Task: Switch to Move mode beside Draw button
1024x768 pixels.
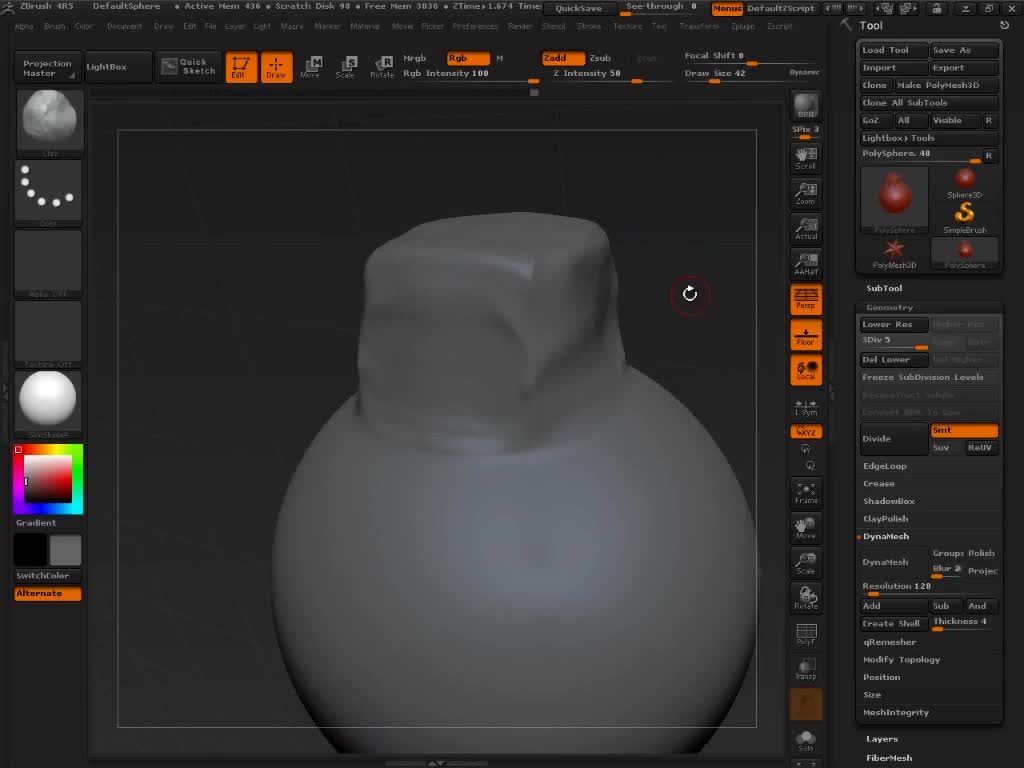Action: point(311,67)
